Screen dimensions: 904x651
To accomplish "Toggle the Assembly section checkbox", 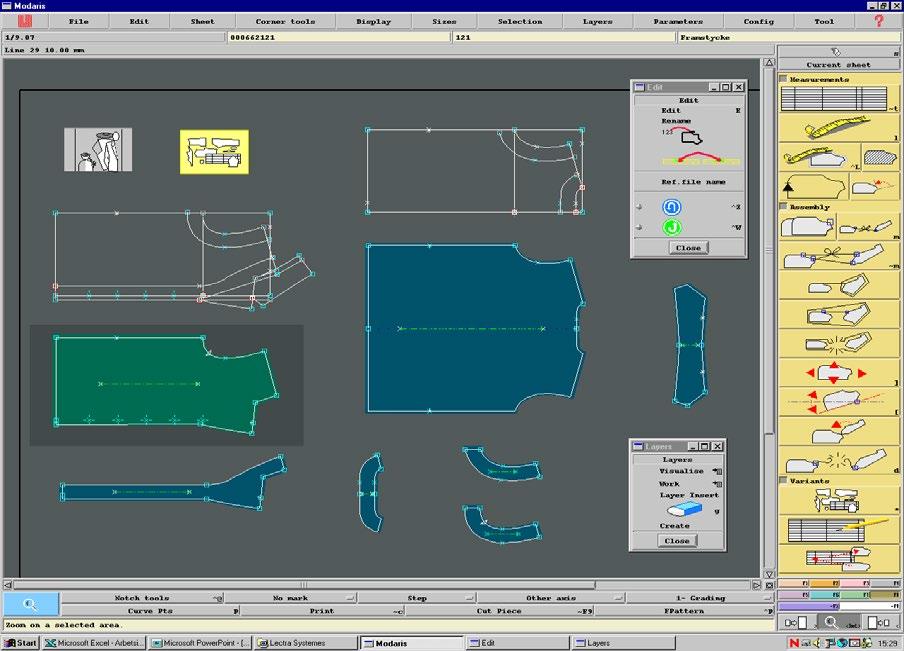I will point(784,206).
